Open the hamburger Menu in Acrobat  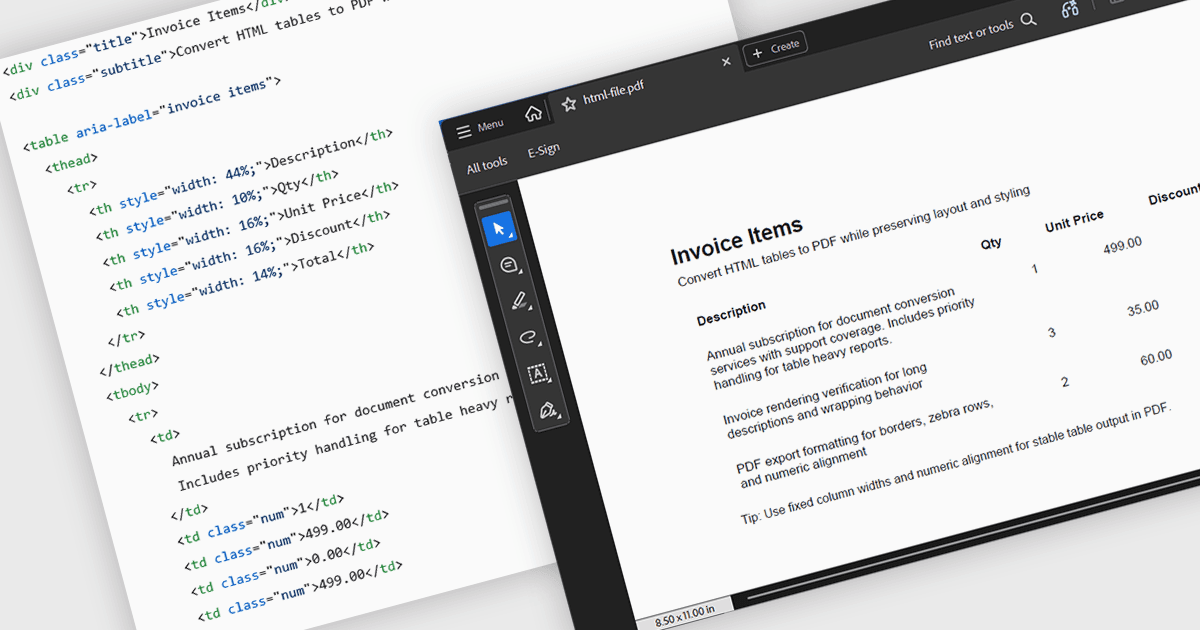[480, 128]
